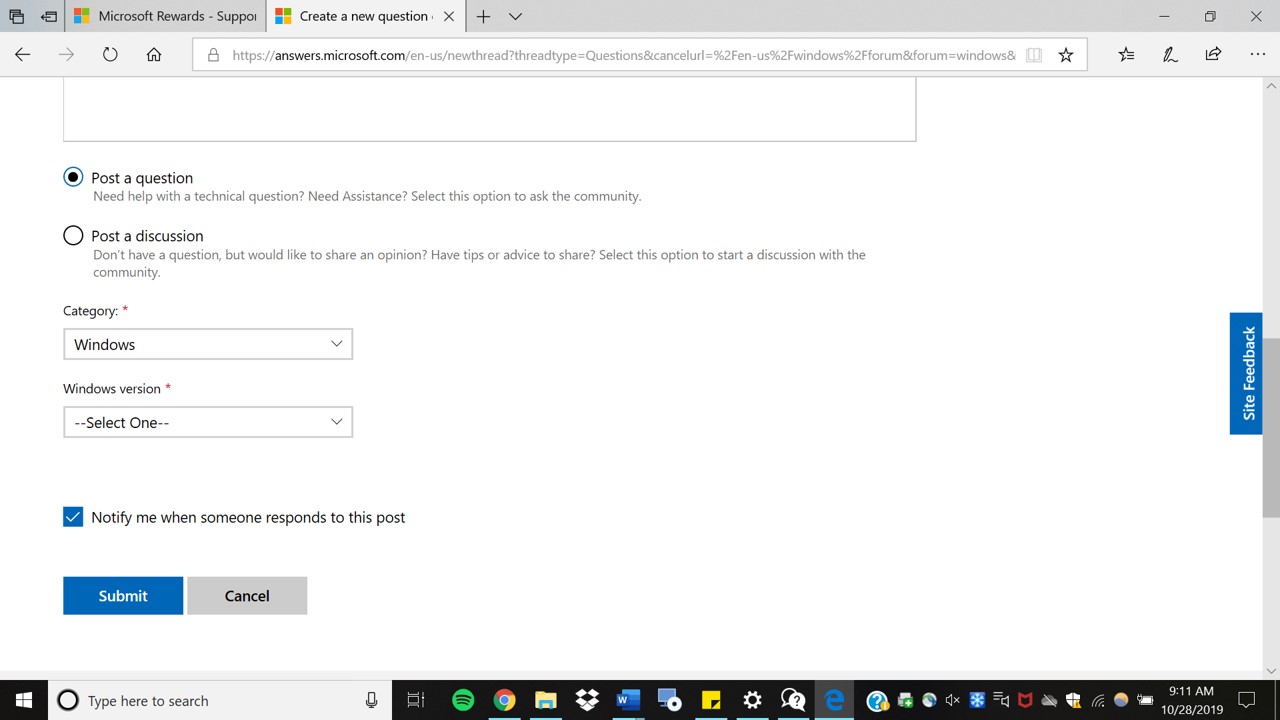The height and width of the screenshot is (720, 1280).
Task: Click inside the question details text area
Action: pyautogui.click(x=489, y=108)
